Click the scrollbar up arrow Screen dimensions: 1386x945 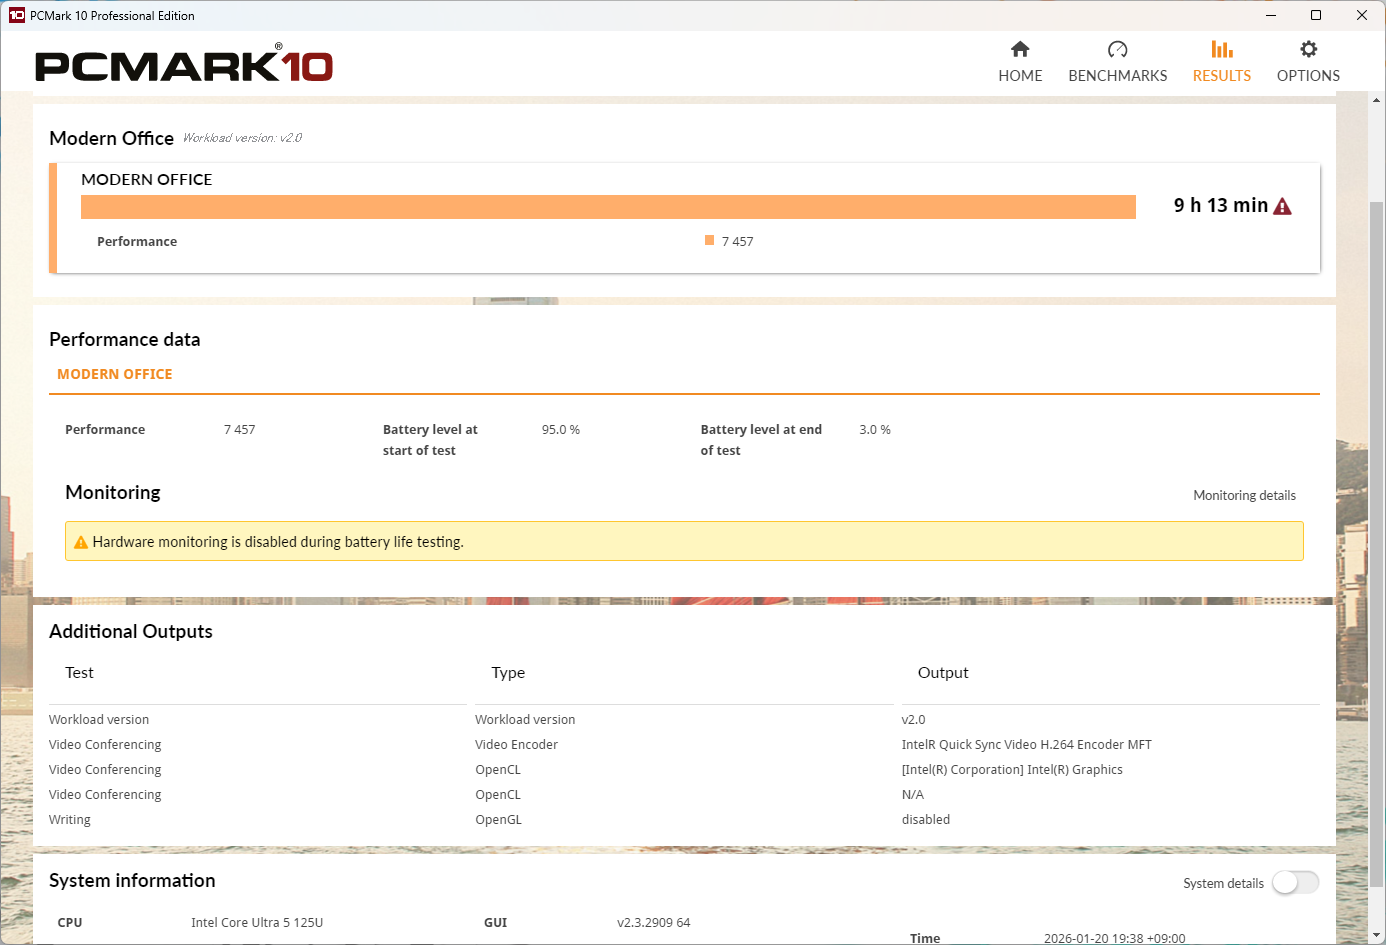point(1377,100)
